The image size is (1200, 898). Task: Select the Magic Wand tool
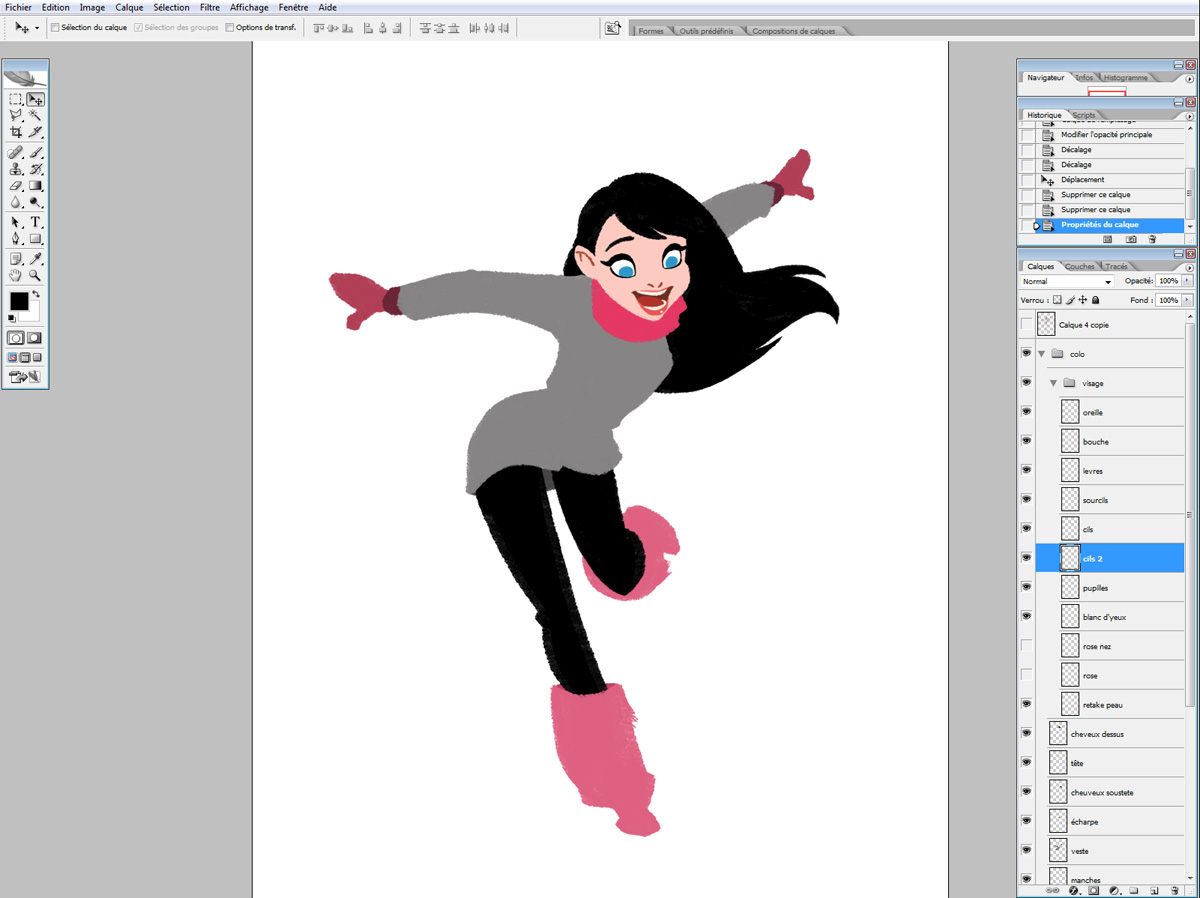(x=35, y=115)
